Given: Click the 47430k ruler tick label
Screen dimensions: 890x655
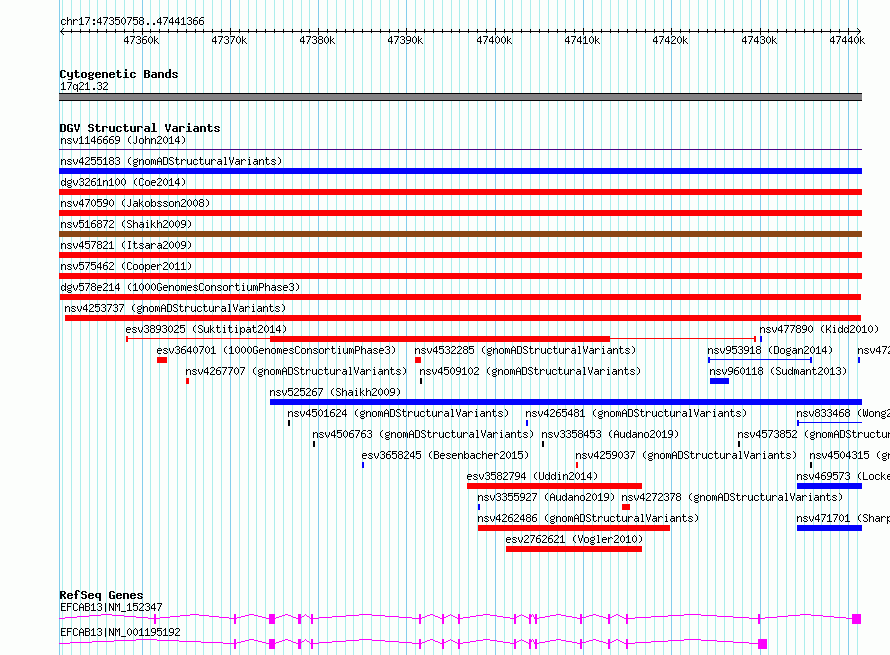Looking at the screenshot, I should [759, 41].
